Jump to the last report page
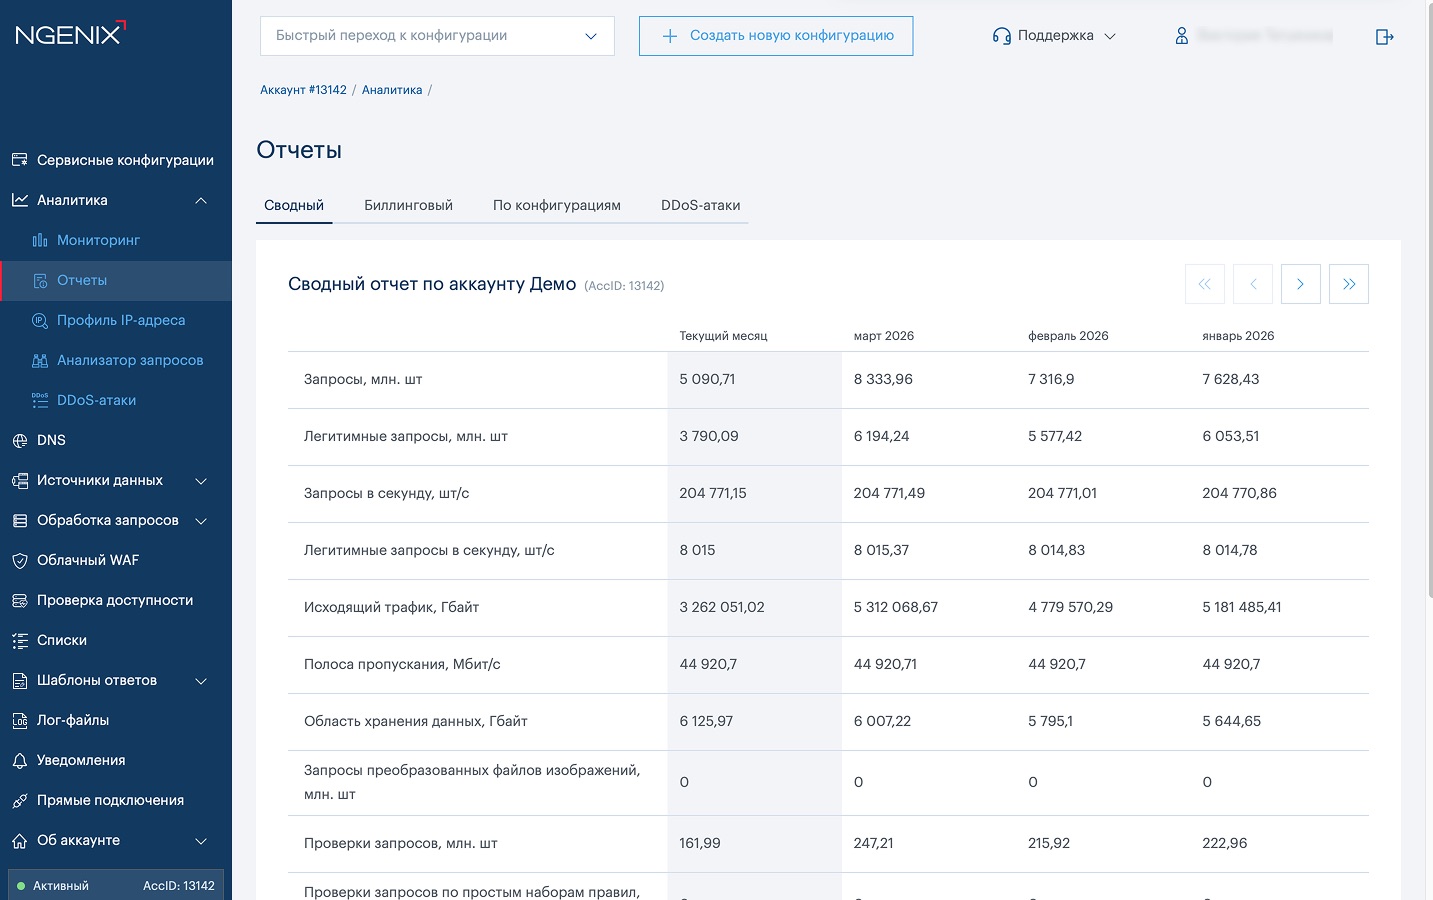Viewport: 1433px width, 900px height. point(1348,284)
